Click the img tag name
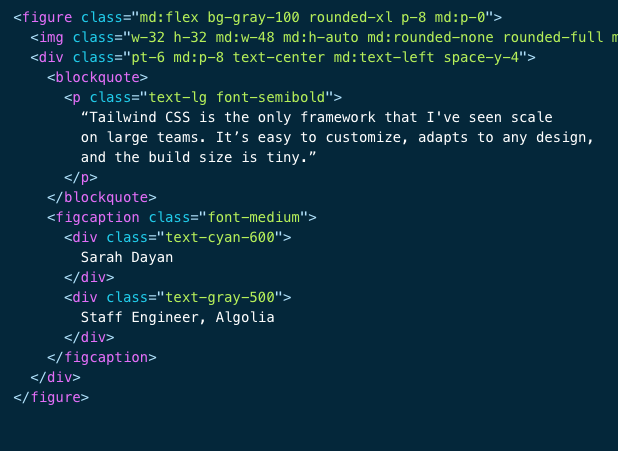Viewport: 618px width, 451px height. click(51, 37)
